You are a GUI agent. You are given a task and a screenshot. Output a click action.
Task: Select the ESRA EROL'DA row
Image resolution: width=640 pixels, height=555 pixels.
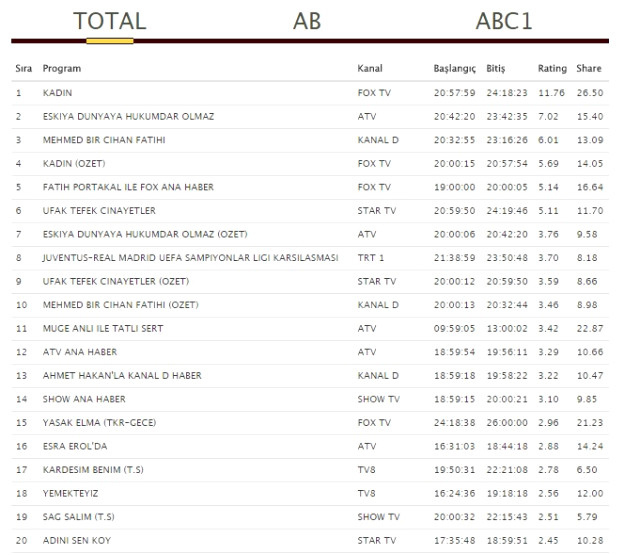tap(77, 446)
